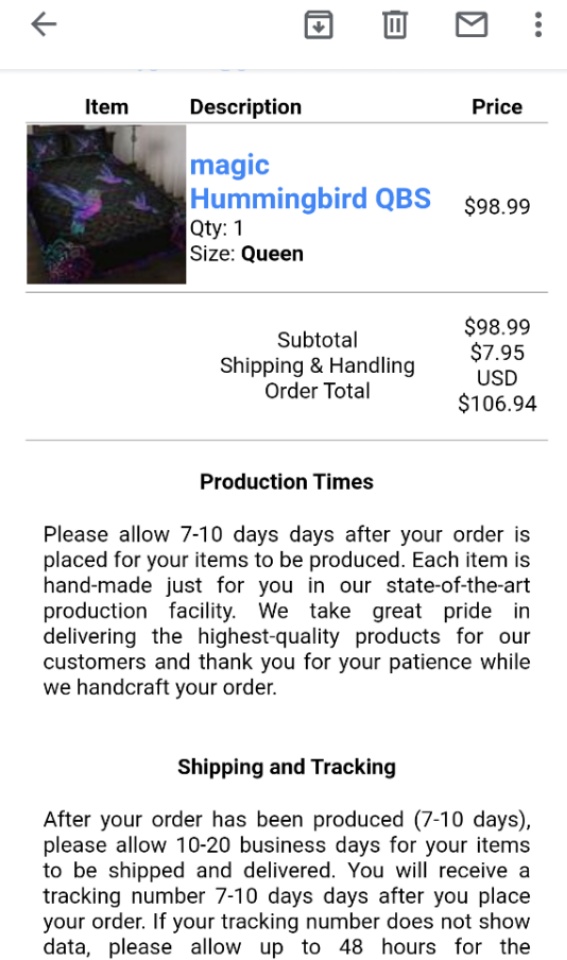The image size is (567, 960).
Task: Tap the Production Times heading
Action: click(x=287, y=482)
